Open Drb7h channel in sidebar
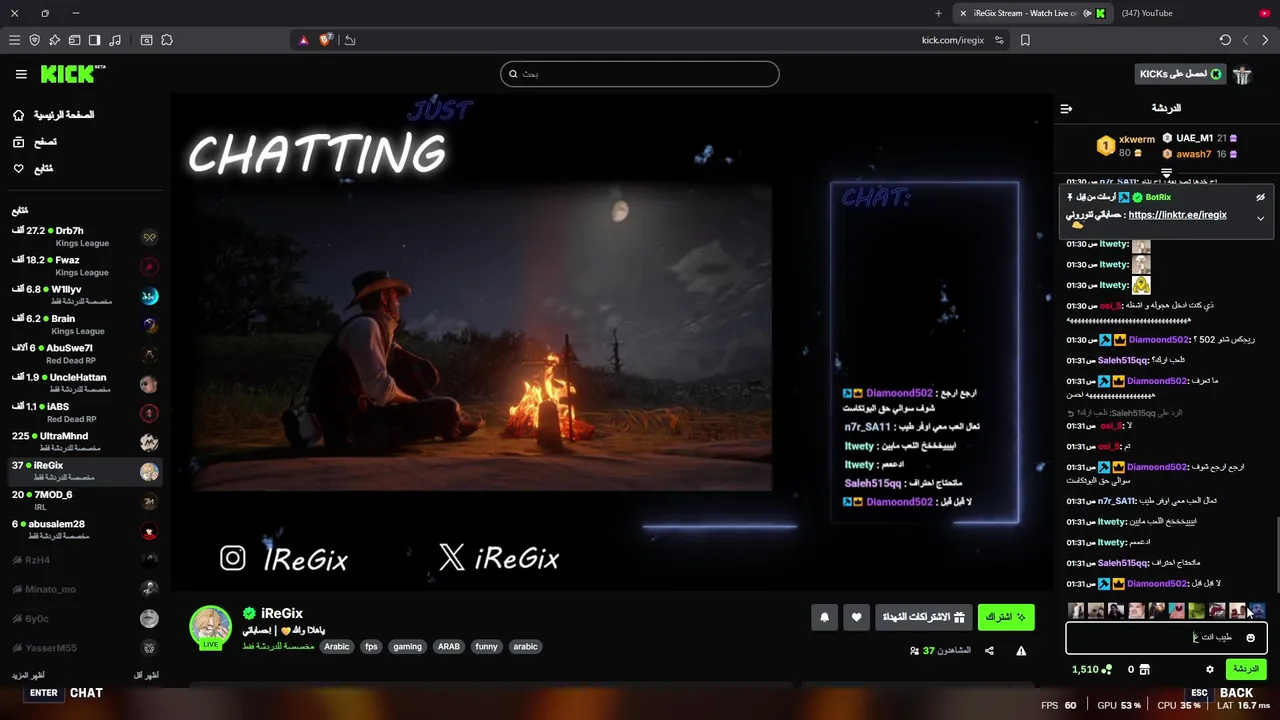Image resolution: width=1280 pixels, height=720 pixels. [x=84, y=237]
